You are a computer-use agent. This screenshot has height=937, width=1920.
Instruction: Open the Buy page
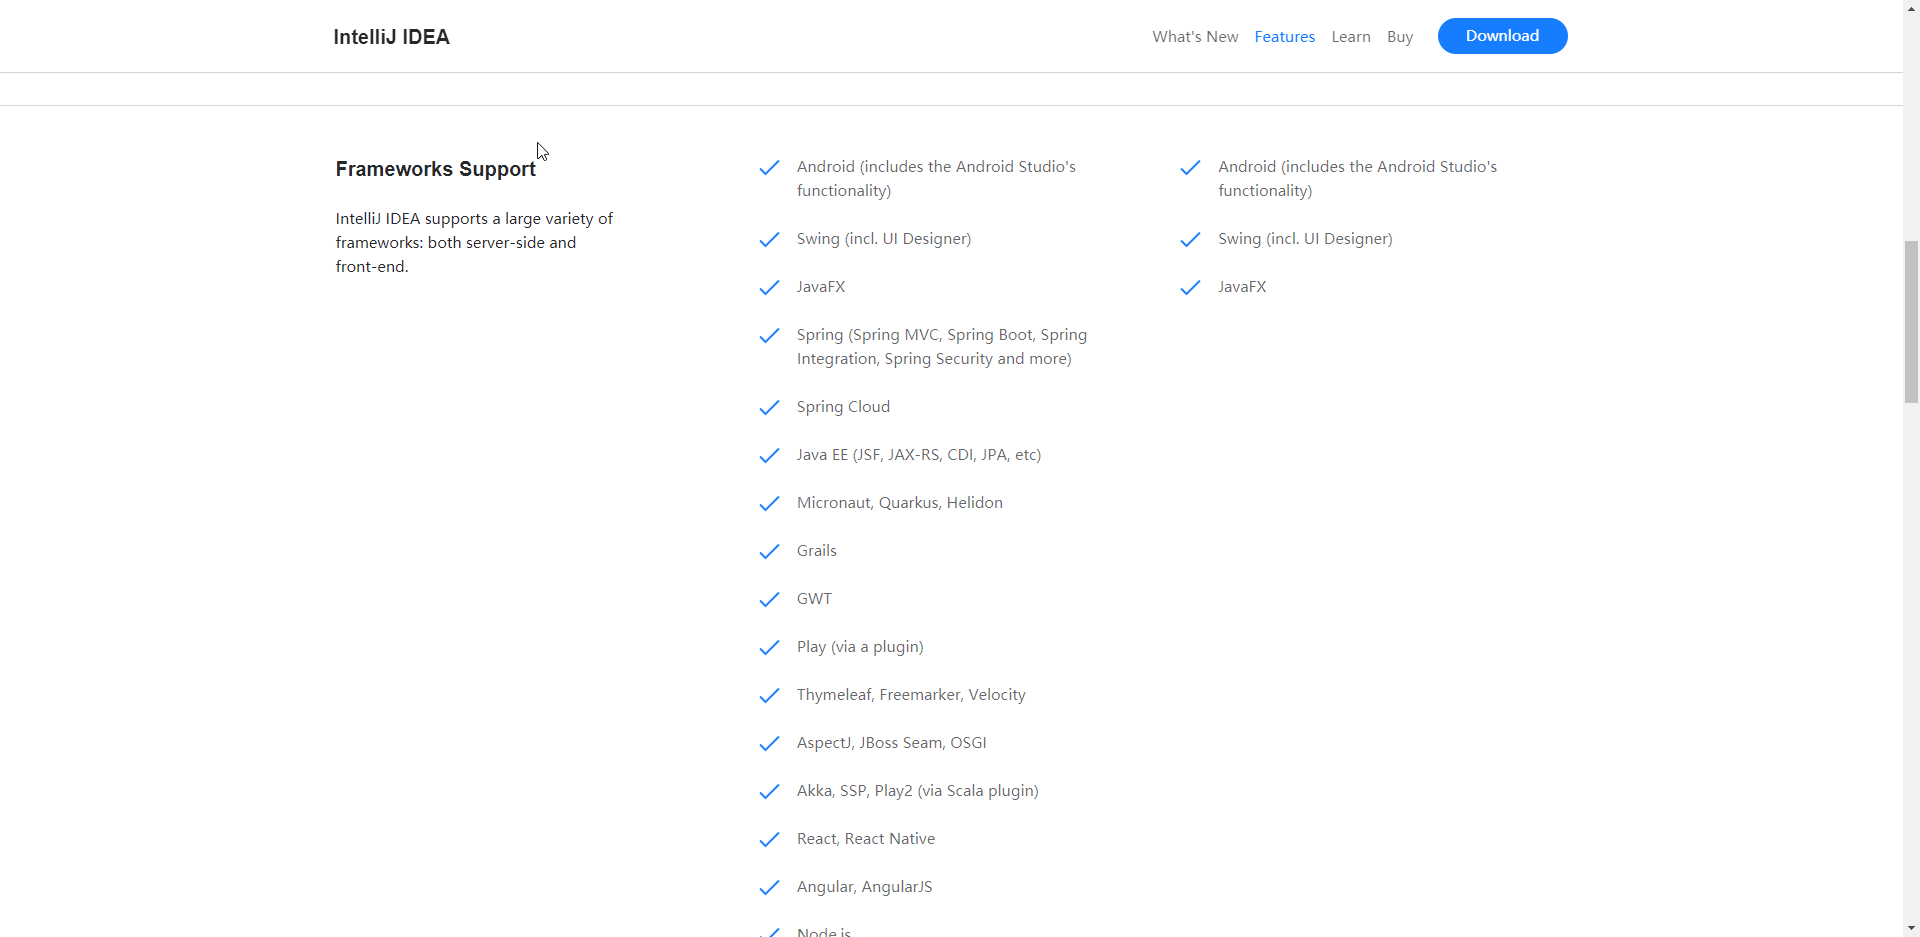[x=1400, y=37]
